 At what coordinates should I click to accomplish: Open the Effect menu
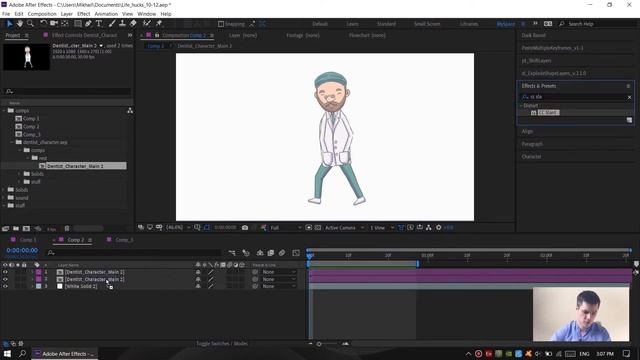coord(83,14)
